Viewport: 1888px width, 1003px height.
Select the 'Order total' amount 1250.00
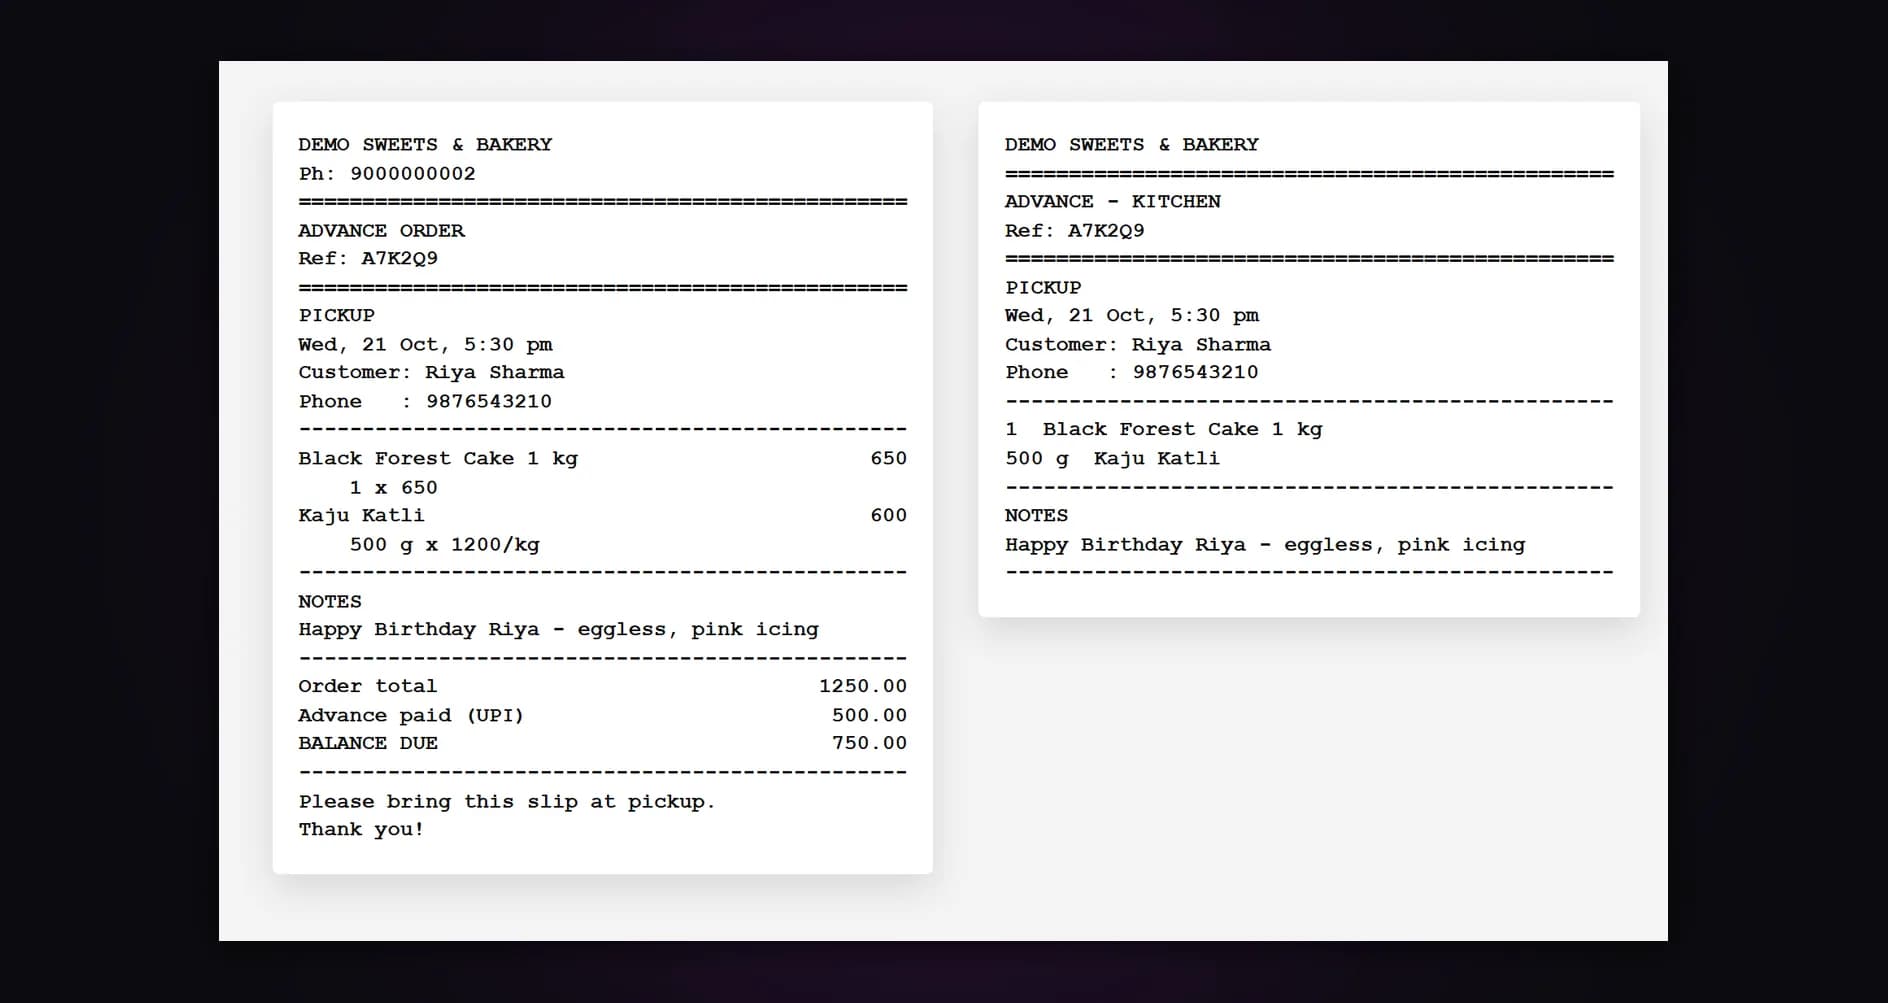click(x=863, y=686)
